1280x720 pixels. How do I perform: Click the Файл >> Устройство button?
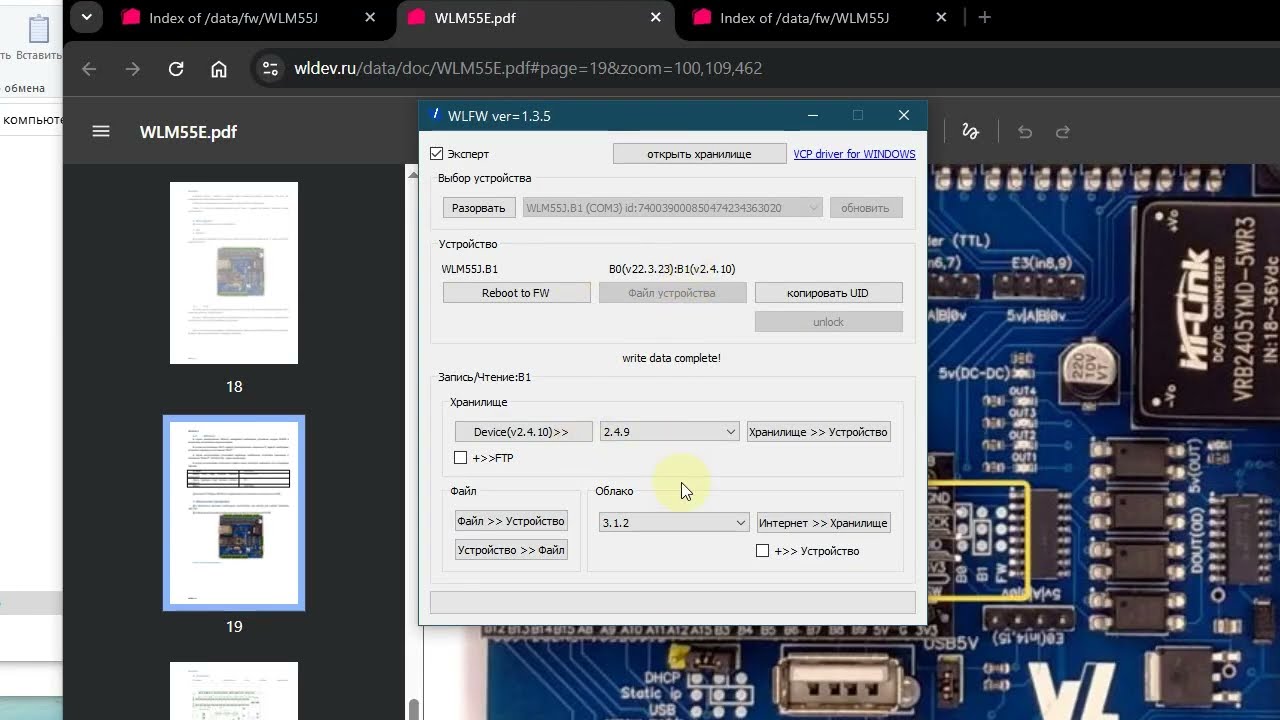coord(511,521)
